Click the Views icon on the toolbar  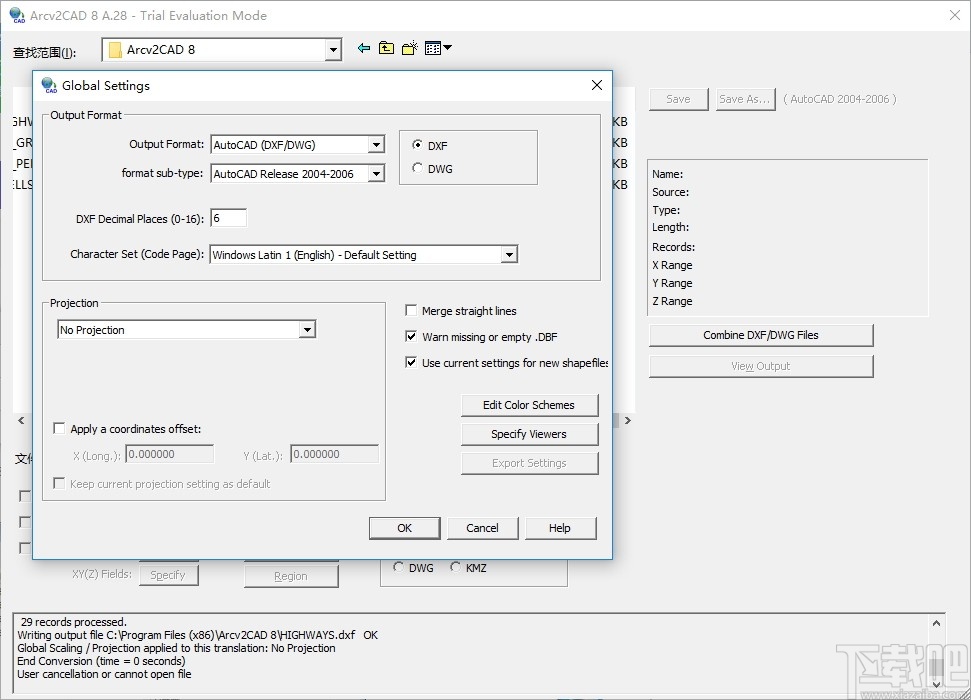[431, 47]
